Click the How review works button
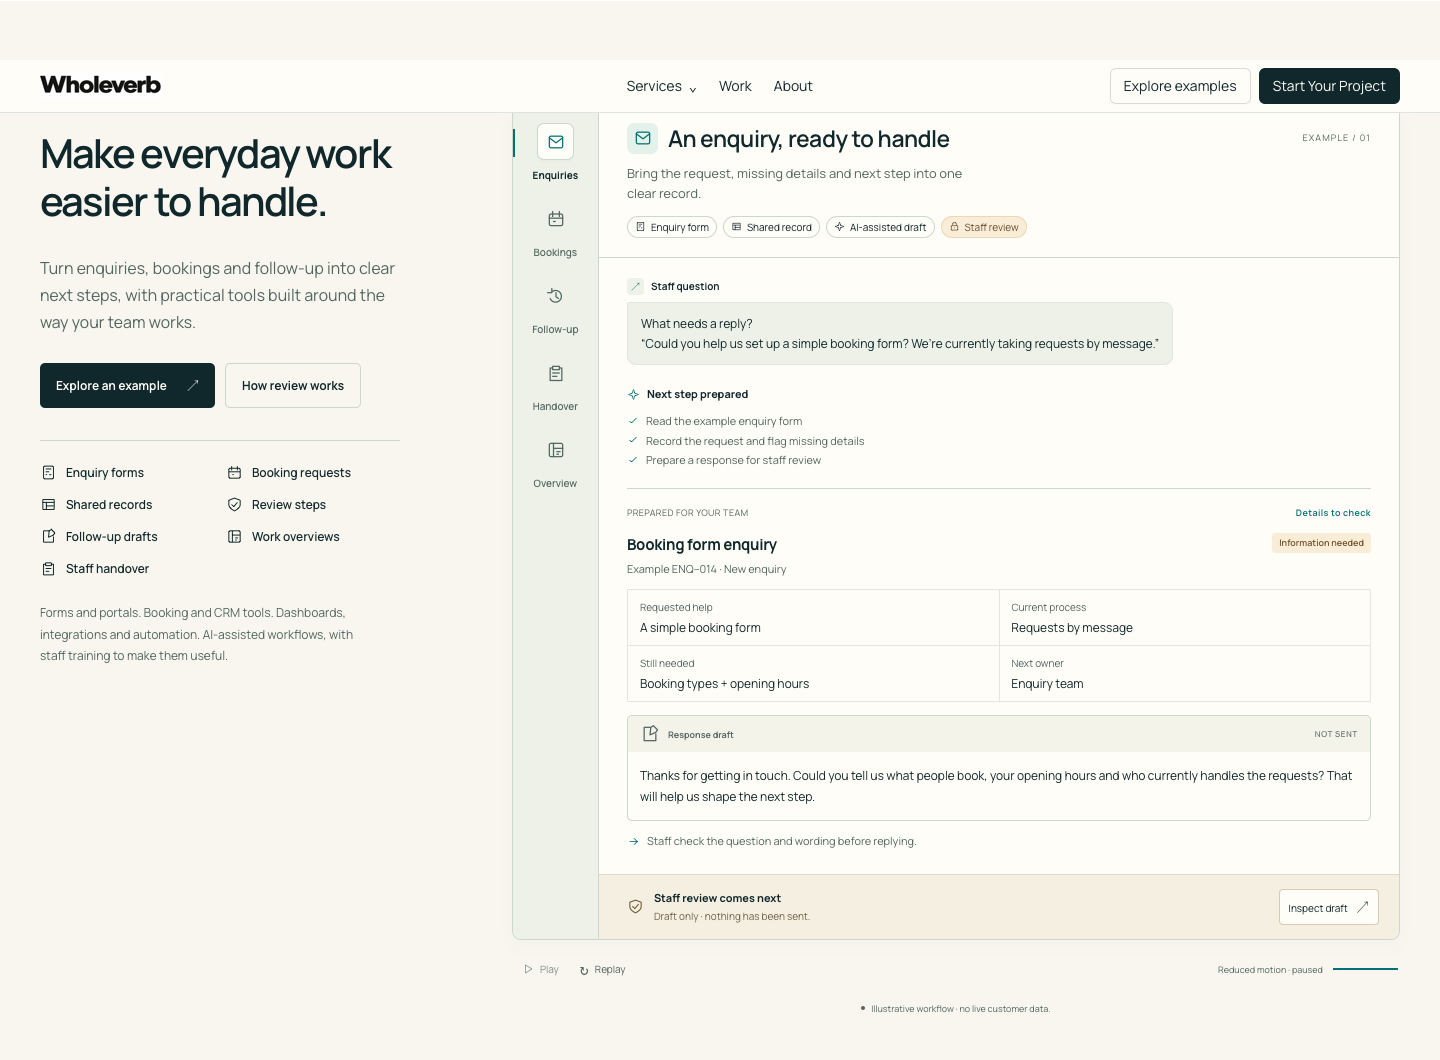The image size is (1440, 1060). (x=293, y=385)
